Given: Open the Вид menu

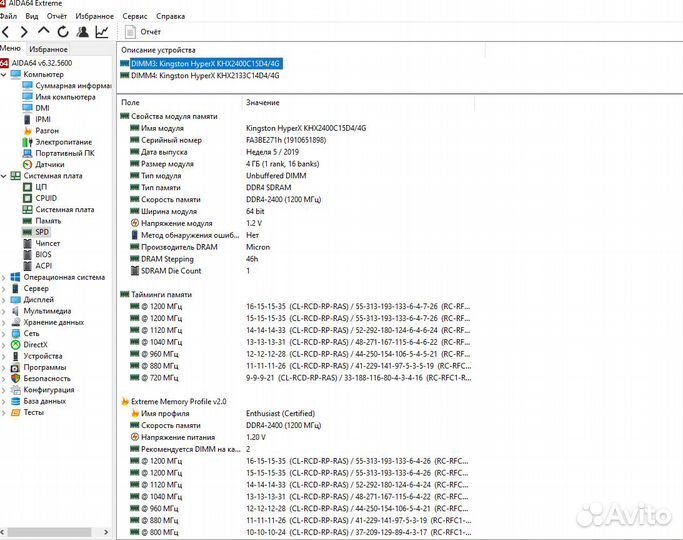Looking at the screenshot, I should (x=32, y=16).
